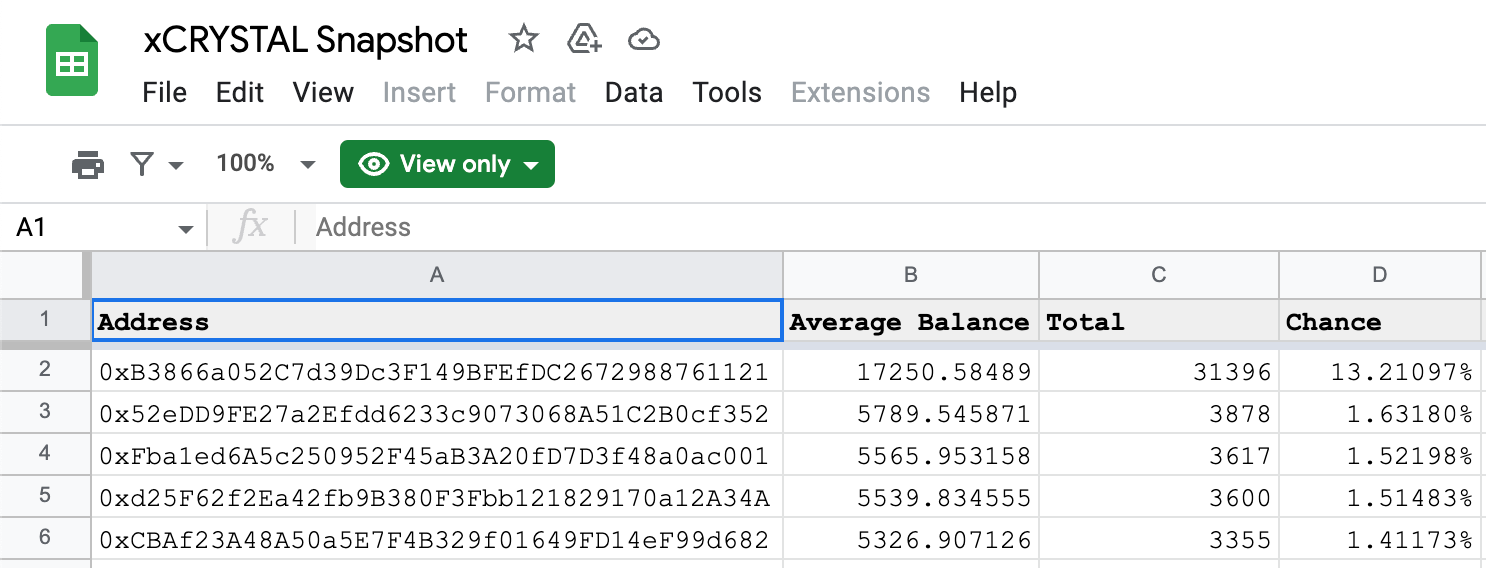
Task: Select column C header
Action: tap(1159, 275)
